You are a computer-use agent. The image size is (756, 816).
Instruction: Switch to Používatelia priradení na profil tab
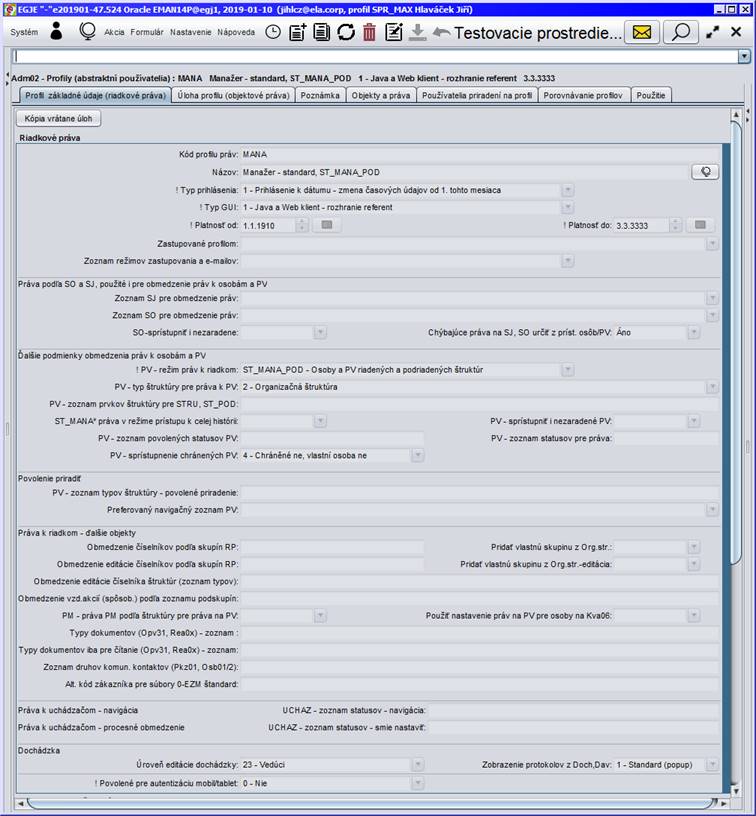(477, 95)
